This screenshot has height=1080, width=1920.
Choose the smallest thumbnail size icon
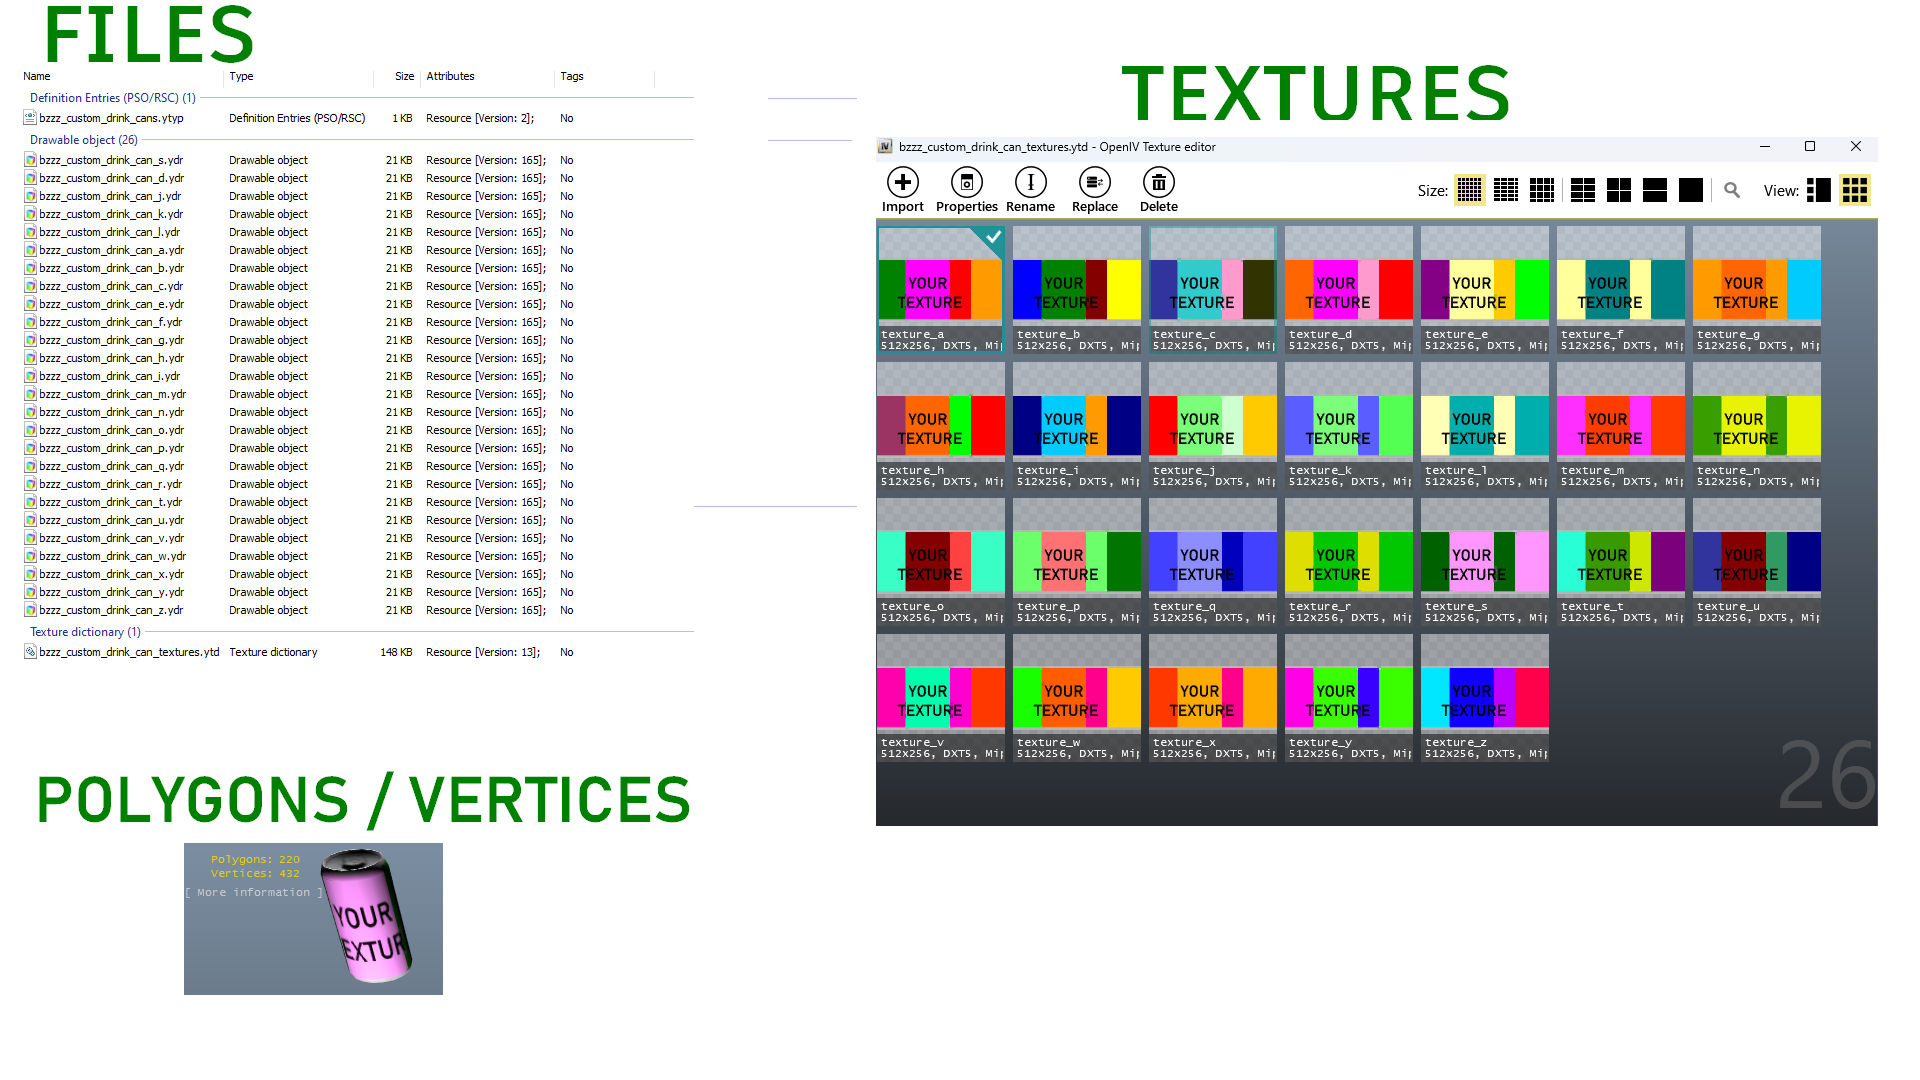pos(1469,190)
